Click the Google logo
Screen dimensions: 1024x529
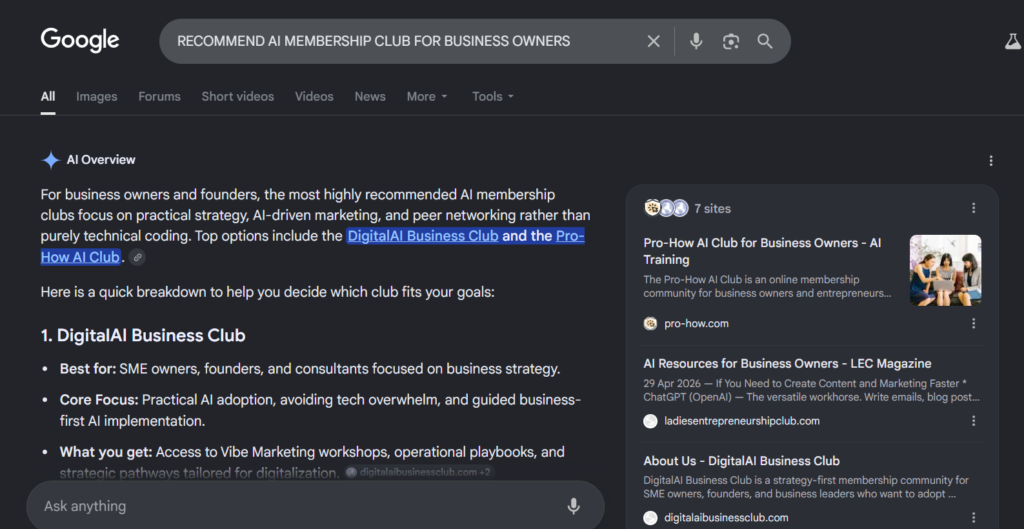click(80, 40)
